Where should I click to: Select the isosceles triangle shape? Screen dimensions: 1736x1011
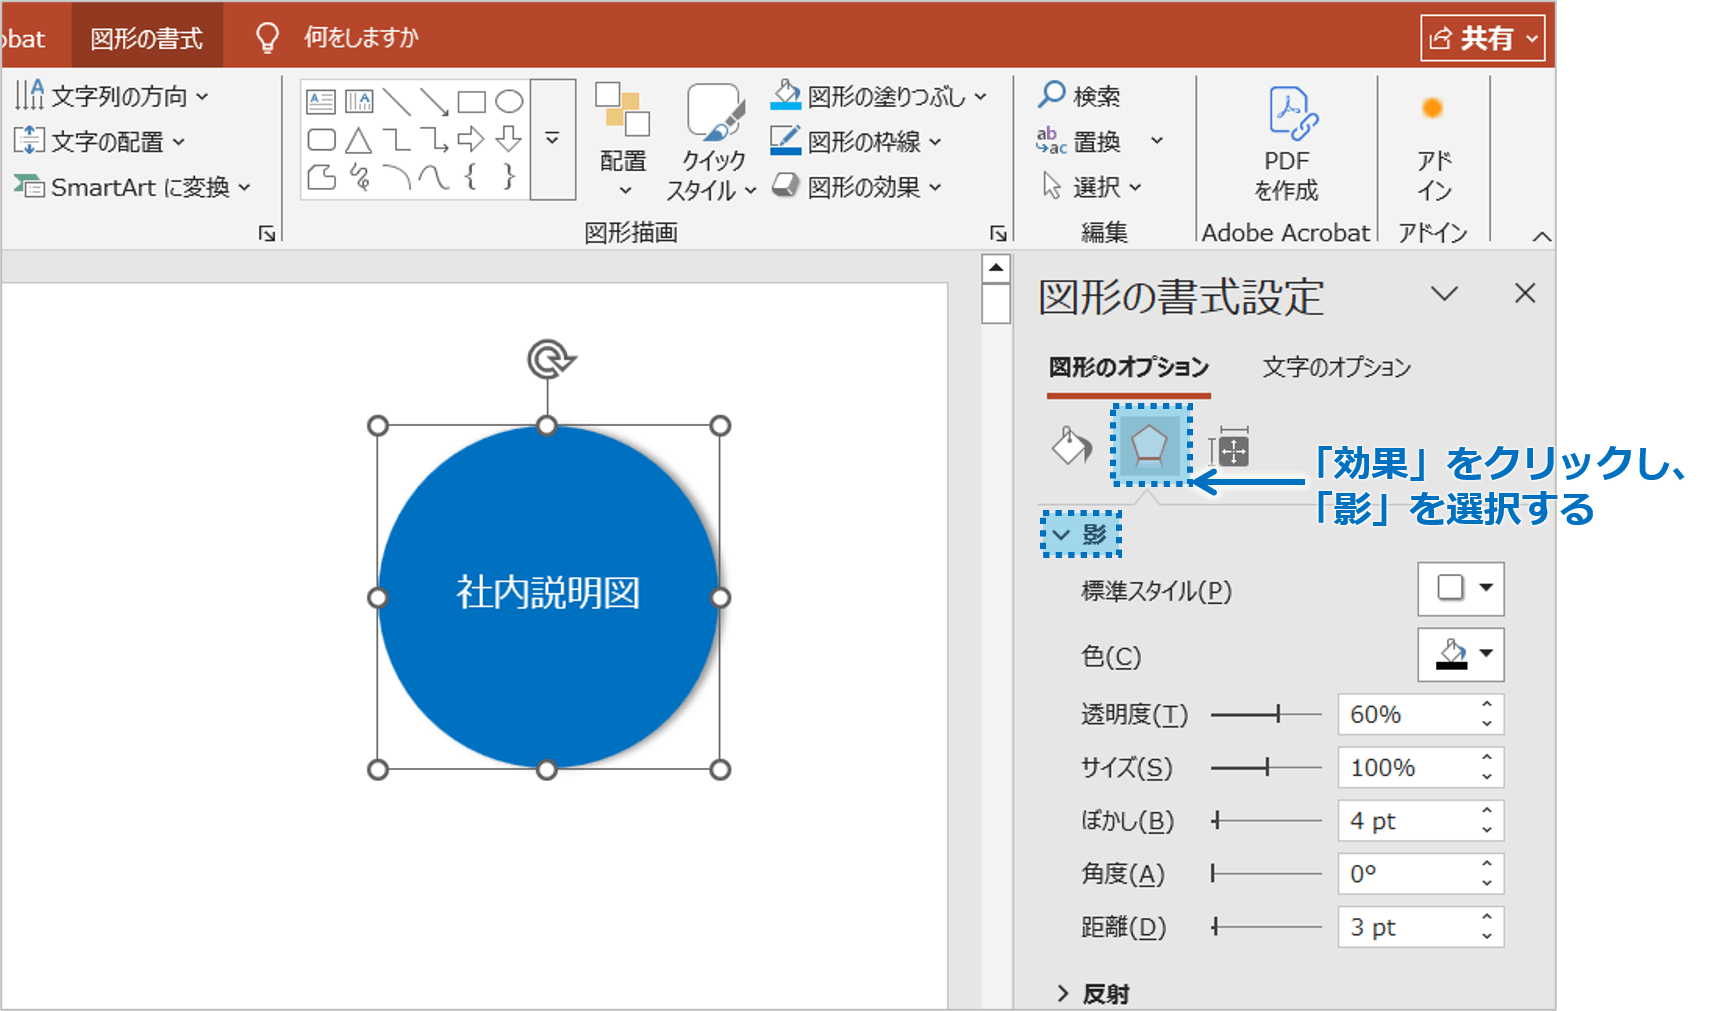pyautogui.click(x=359, y=139)
